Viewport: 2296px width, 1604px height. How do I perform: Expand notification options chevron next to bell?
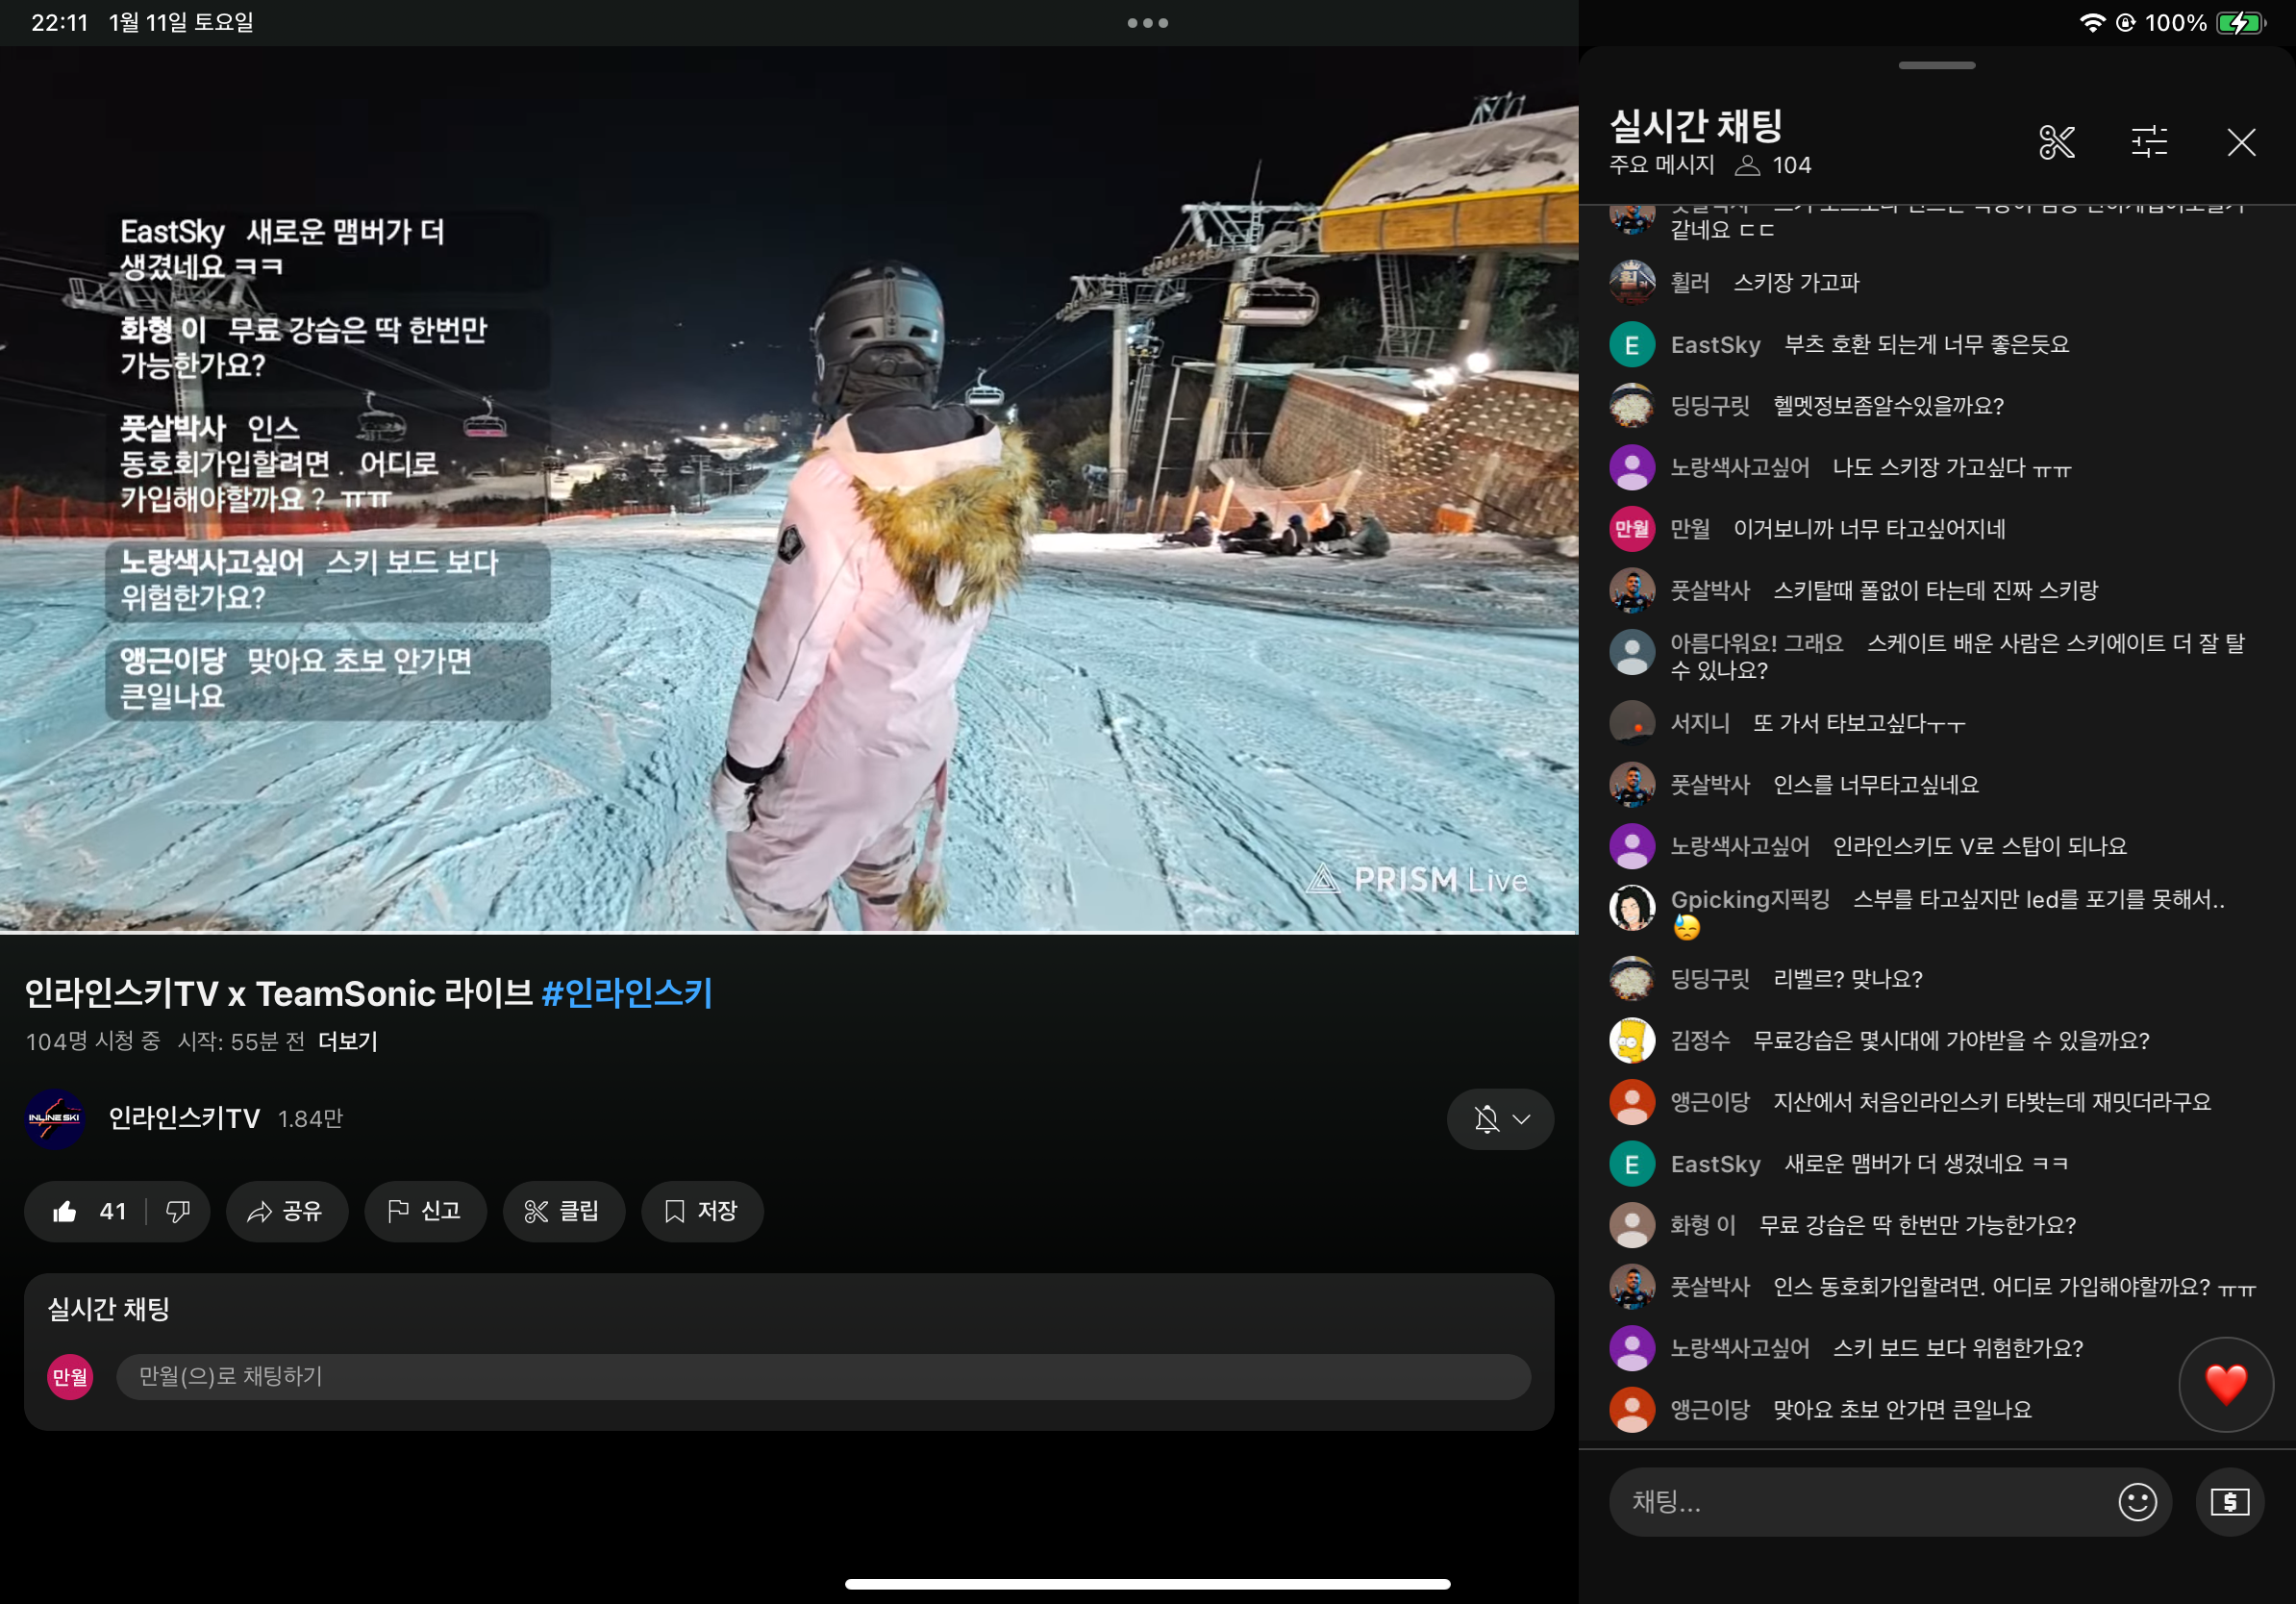pos(1521,1118)
